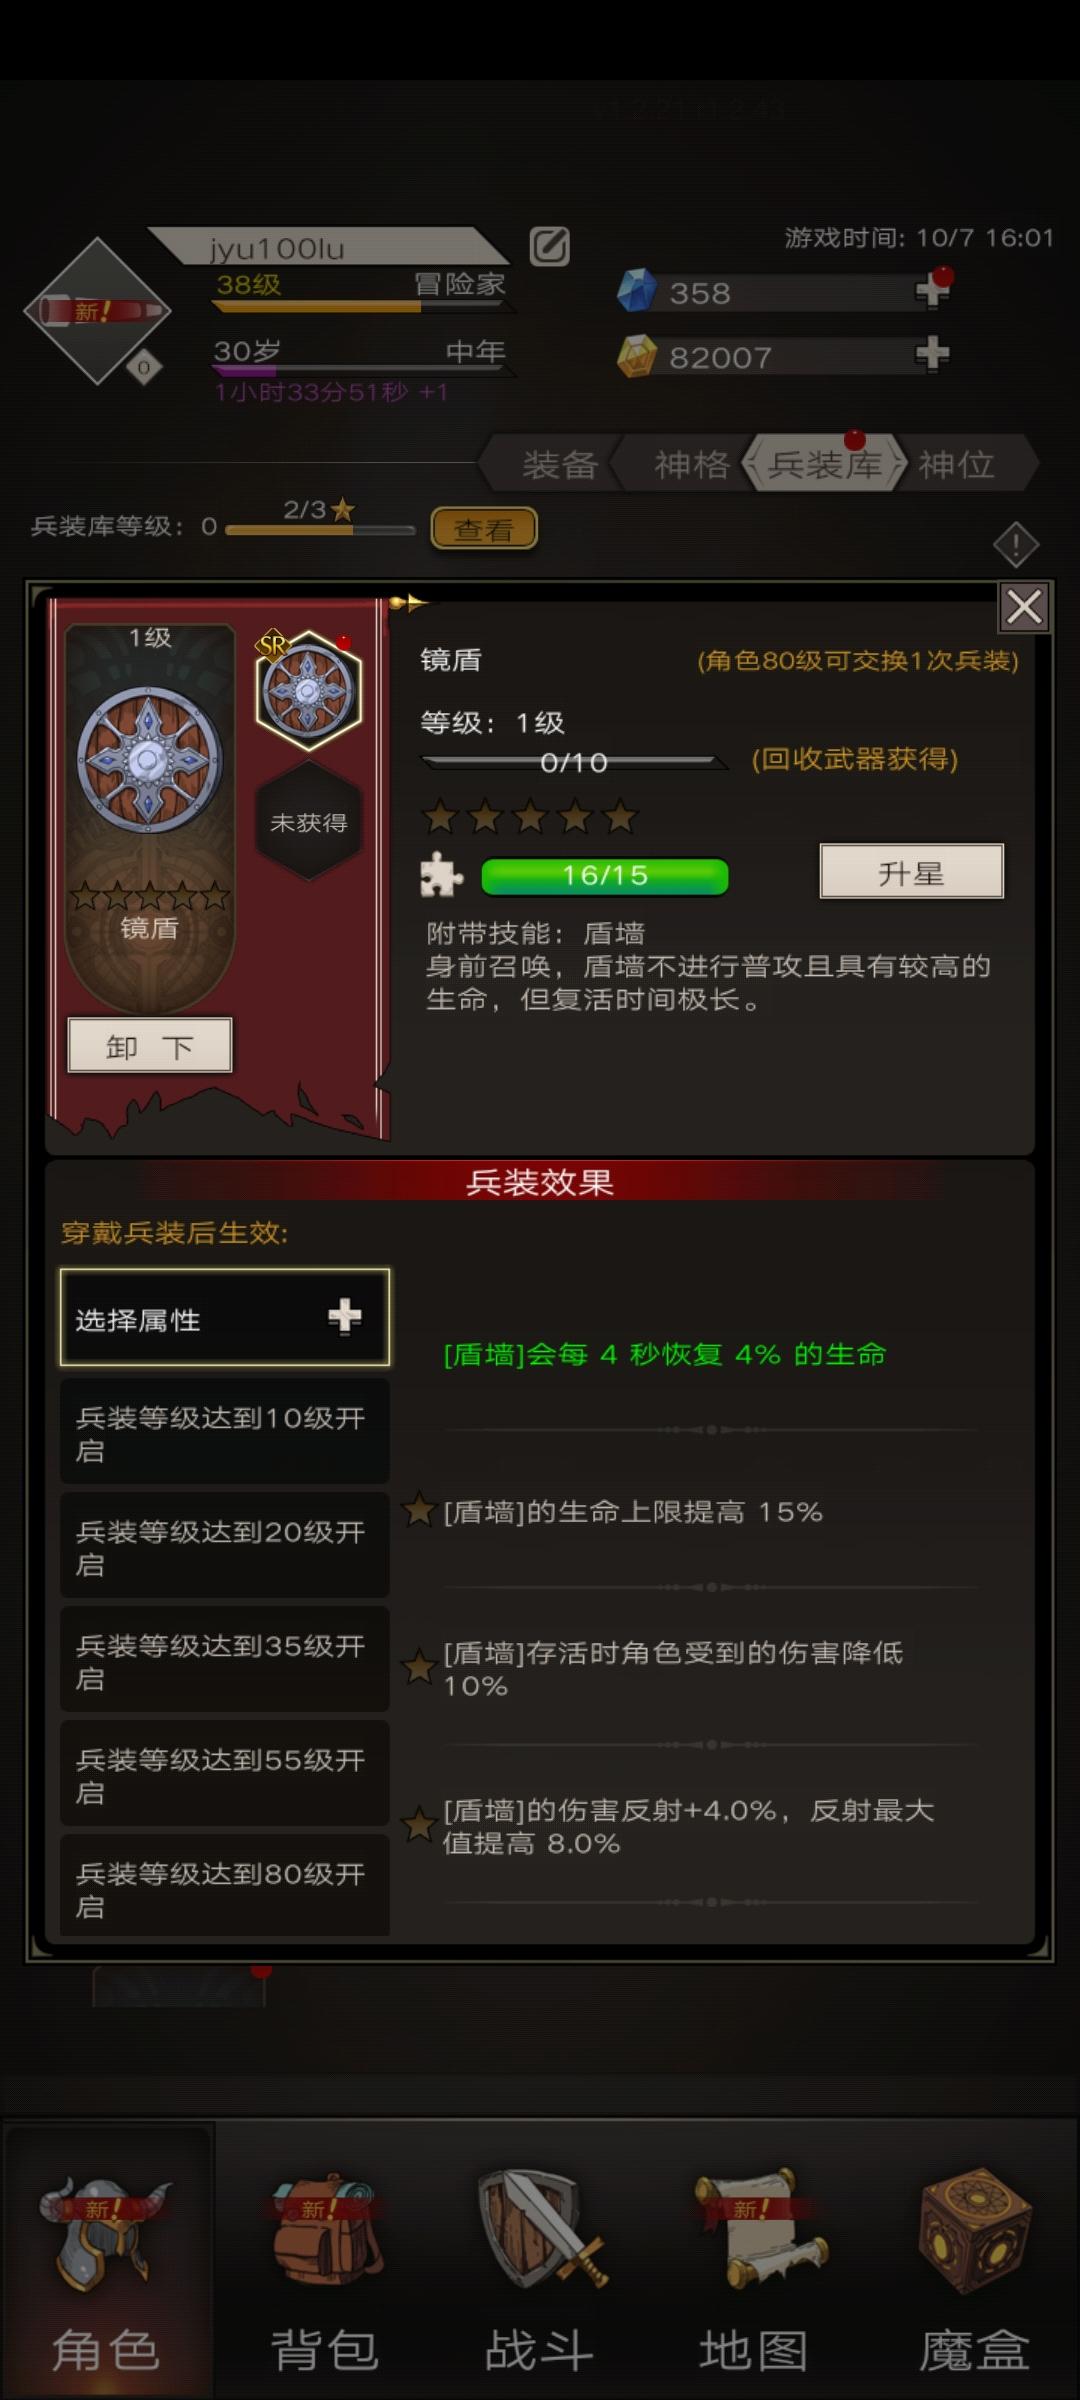Open the info exclamation diamond icon

pos(1016,545)
